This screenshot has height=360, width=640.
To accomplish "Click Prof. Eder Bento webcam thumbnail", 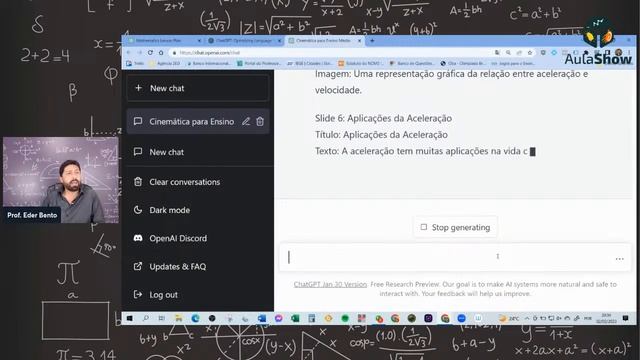I will [61, 180].
